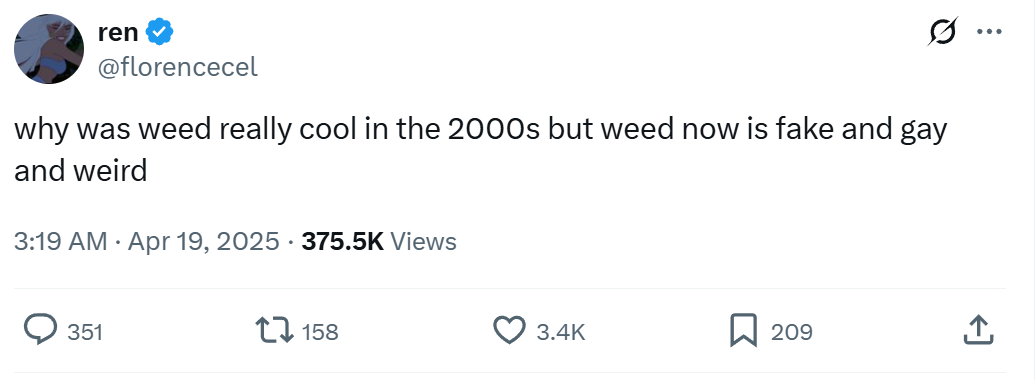This screenshot has width=1035, height=380.
Task: Click the 3:19 AM timestamp link
Action: (x=60, y=241)
